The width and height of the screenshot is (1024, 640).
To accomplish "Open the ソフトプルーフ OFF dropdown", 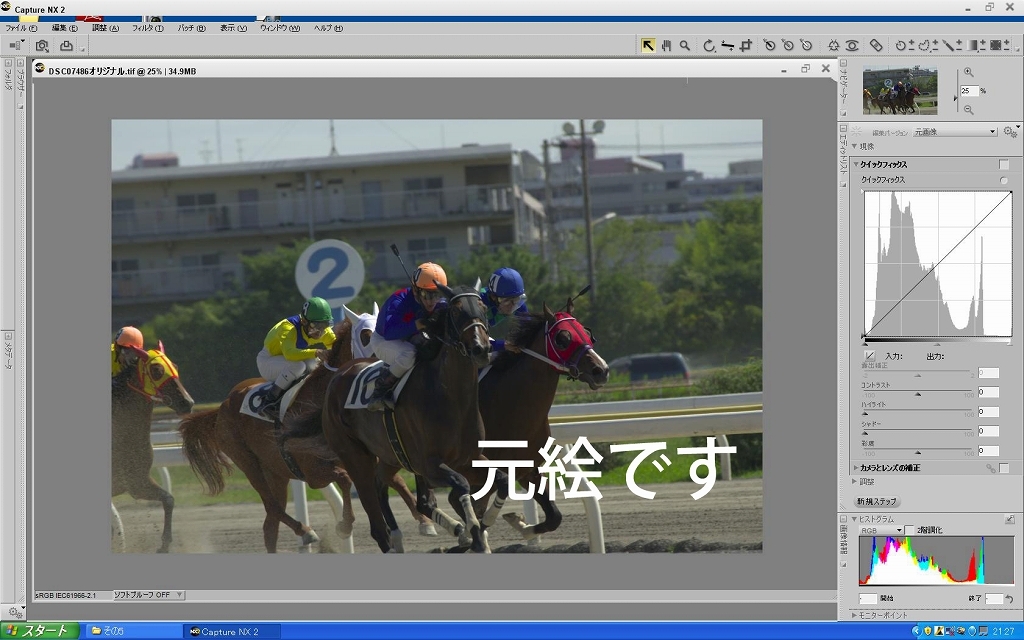I will (149, 595).
